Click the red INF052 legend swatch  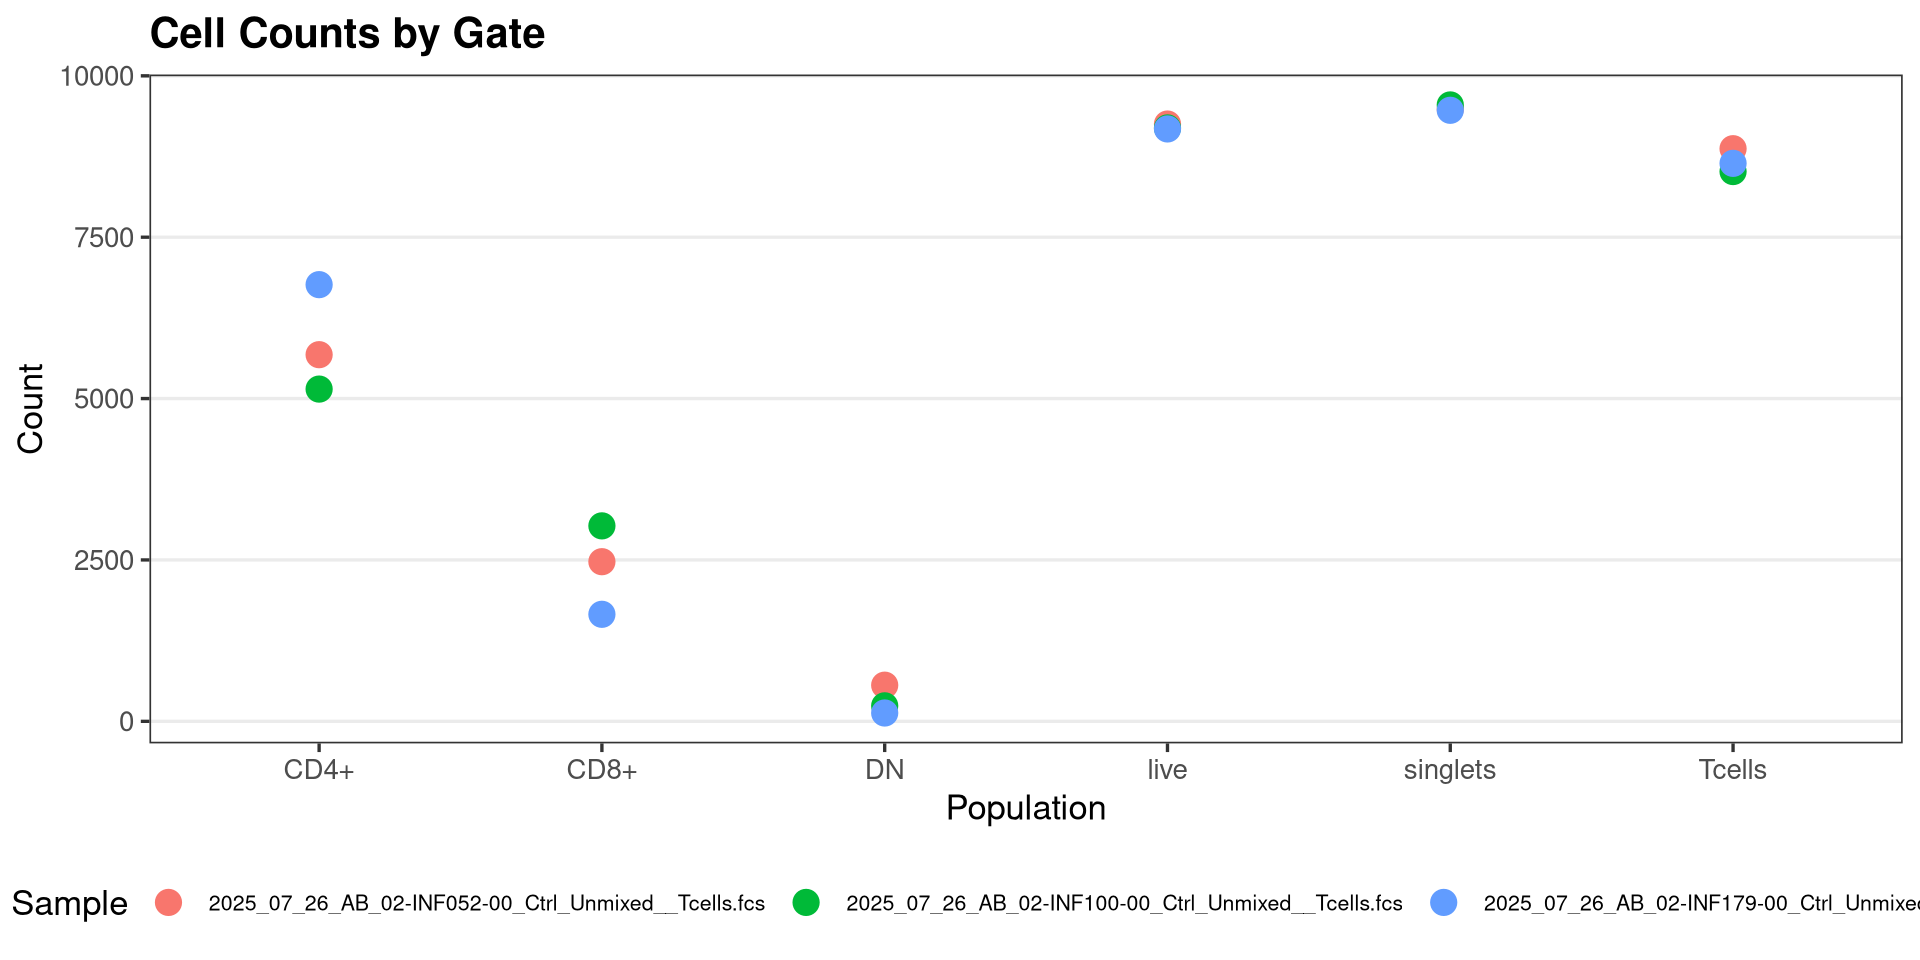169,903
